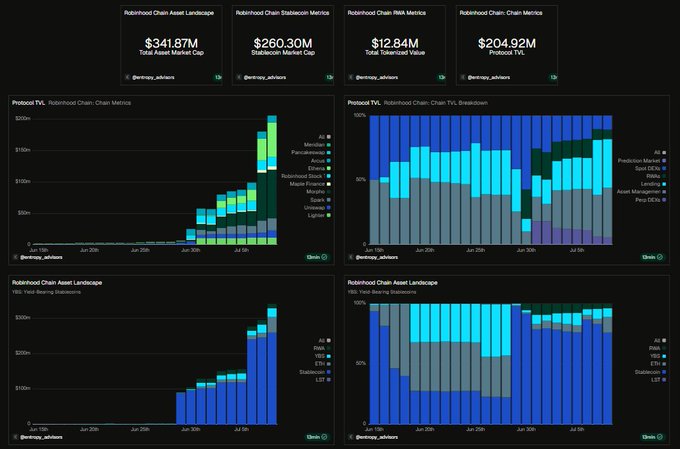Screen dimensions: 680x449
Task: Toggle RWA in the percentage Asset Landscape legend
Action: pyautogui.click(x=657, y=348)
